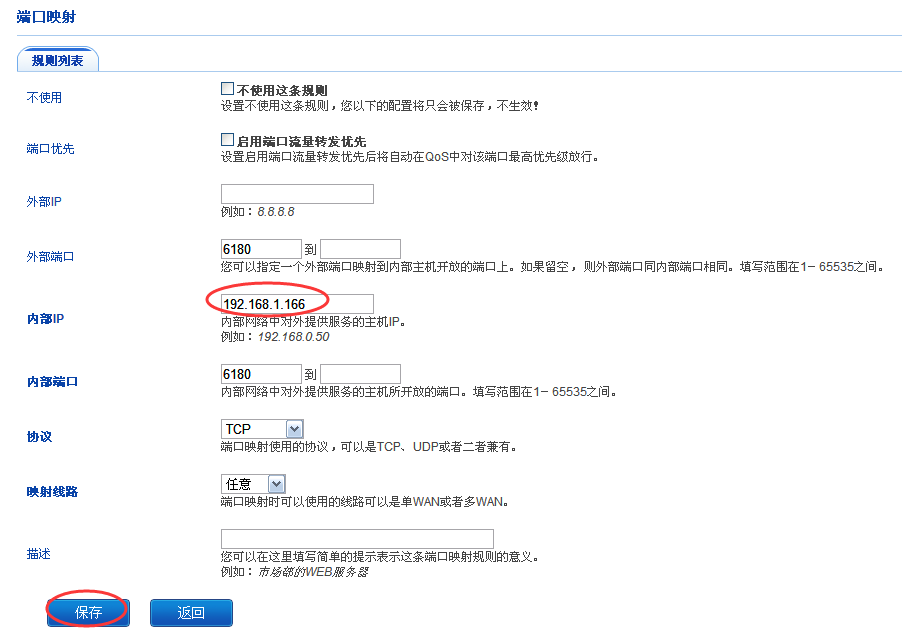Viewport: 902px width, 632px height.
Task: Click the hint about TCP、UDP或者二者兼有
Action: (x=369, y=446)
